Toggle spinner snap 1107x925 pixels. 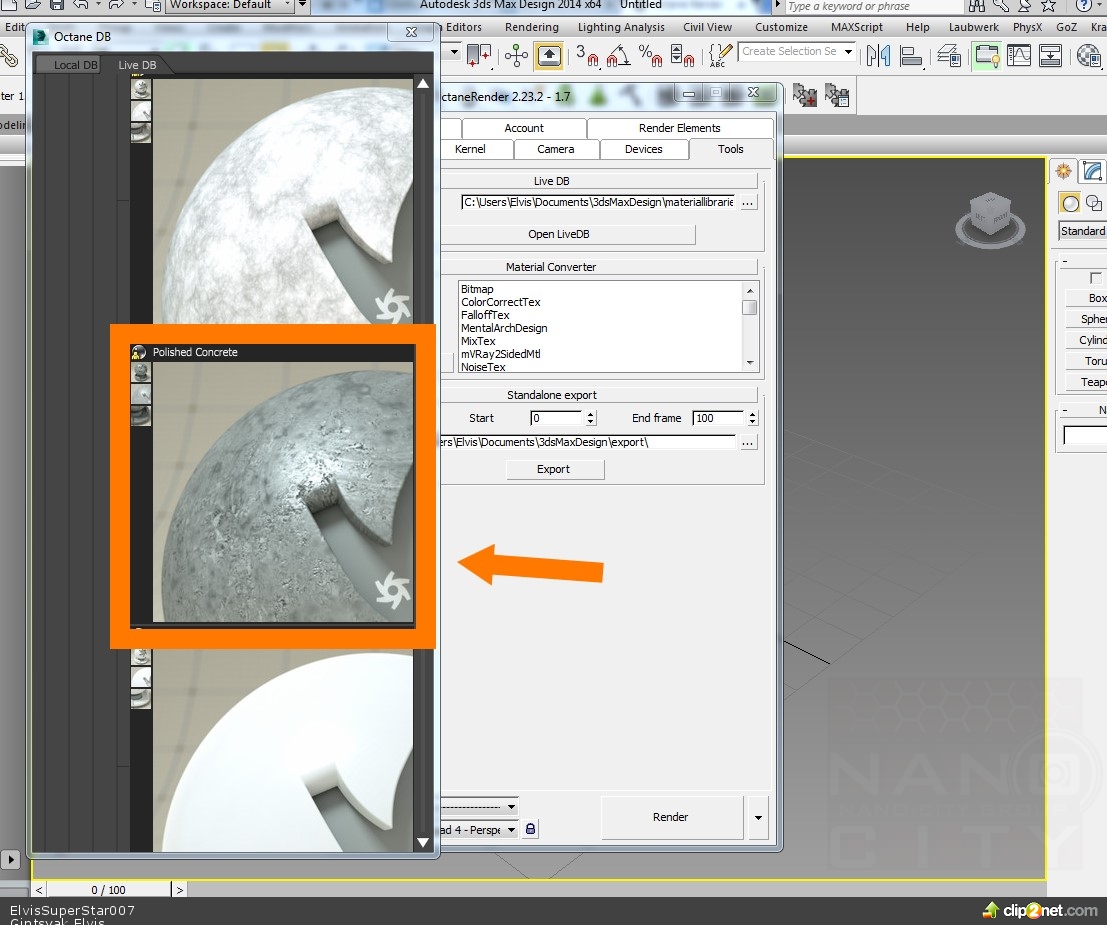tap(682, 55)
